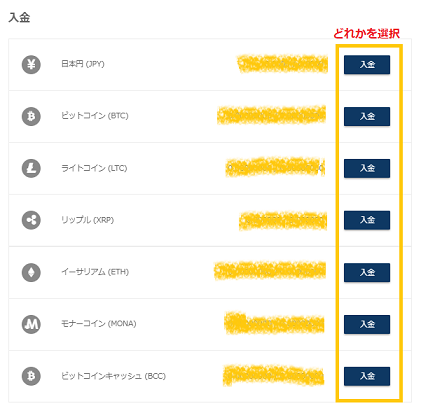
Task: Click the Bitcoin BTC coin icon
Action: (31, 116)
